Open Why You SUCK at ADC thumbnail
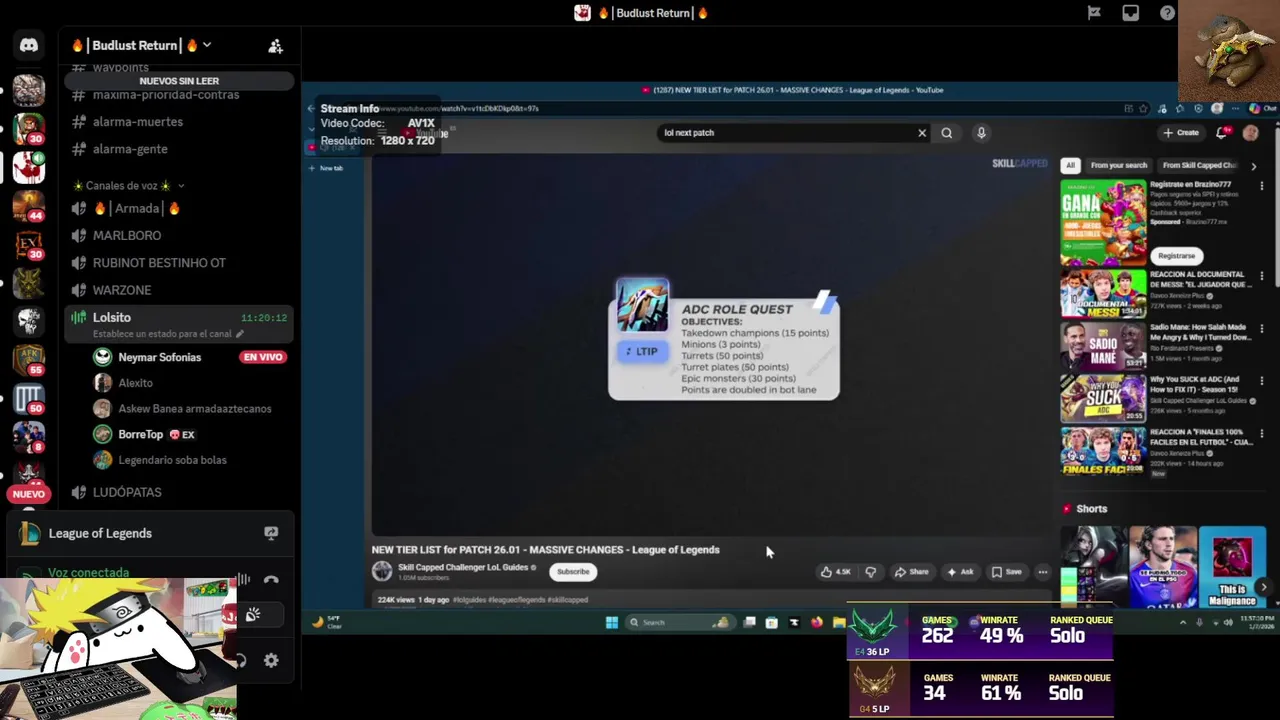The height and width of the screenshot is (720, 1280). (x=1103, y=399)
